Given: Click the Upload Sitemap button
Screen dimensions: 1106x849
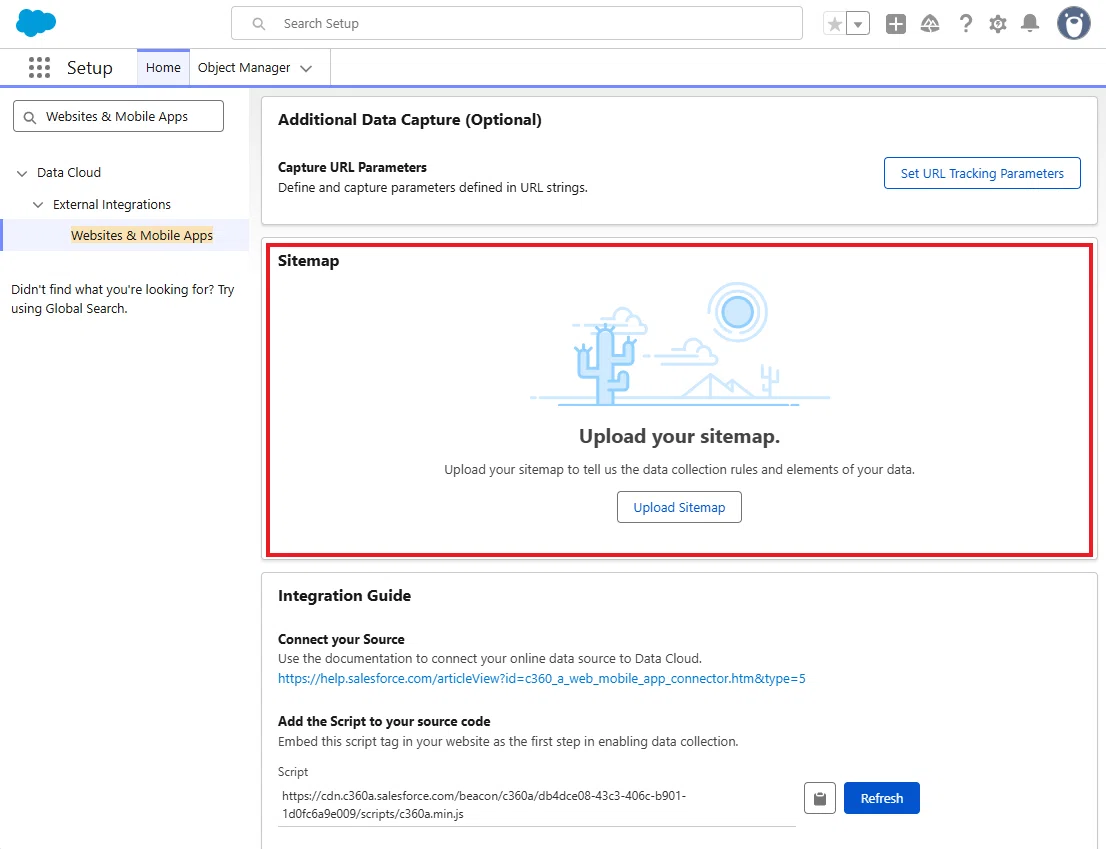Looking at the screenshot, I should coord(679,507).
